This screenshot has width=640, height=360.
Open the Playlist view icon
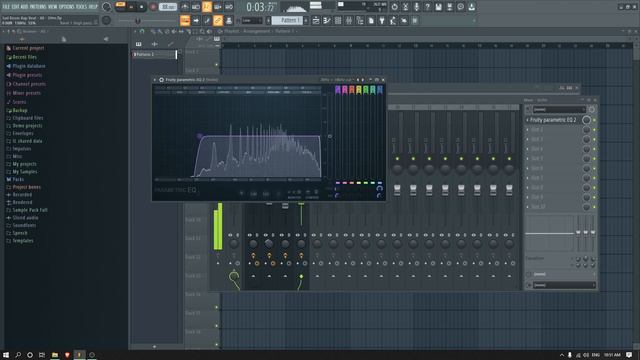point(316,20)
